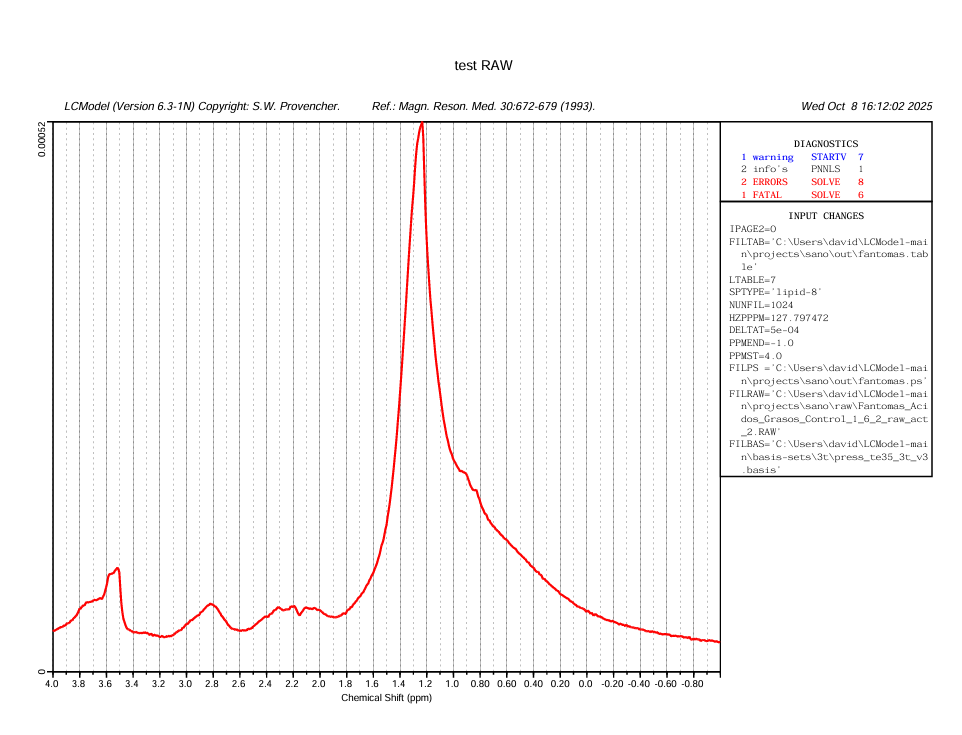Click the LTABLE=7 parameter
Image resolution: width=962 pixels, height=735 pixels.
coord(752,280)
